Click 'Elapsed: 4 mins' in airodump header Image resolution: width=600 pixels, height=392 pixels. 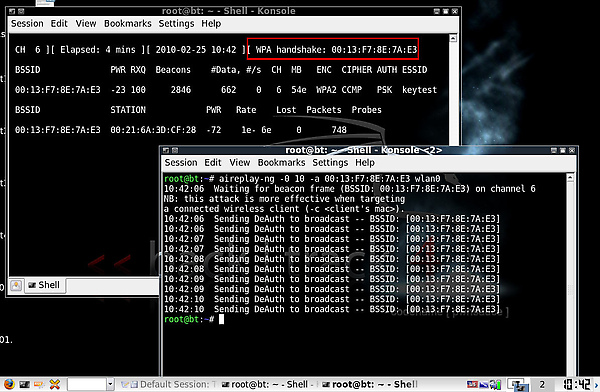pyautogui.click(x=98, y=50)
